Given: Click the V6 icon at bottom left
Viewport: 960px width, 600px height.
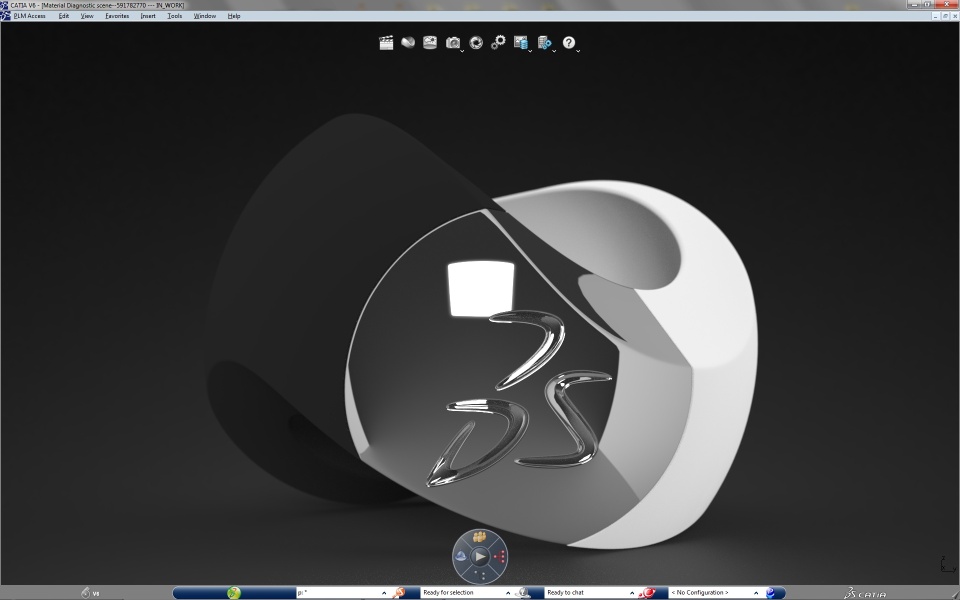Looking at the screenshot, I should click(90, 593).
